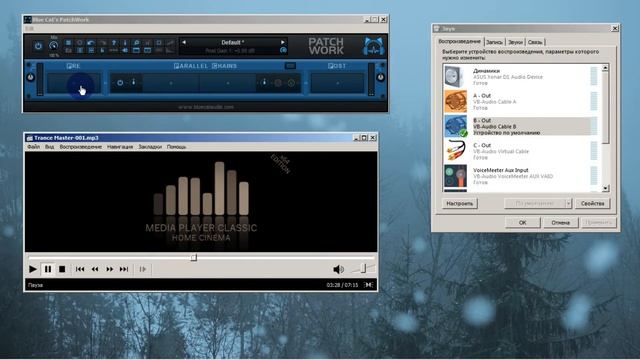Click the Blue Cat headphones logo
640x360 pixels.
[x=373, y=46]
